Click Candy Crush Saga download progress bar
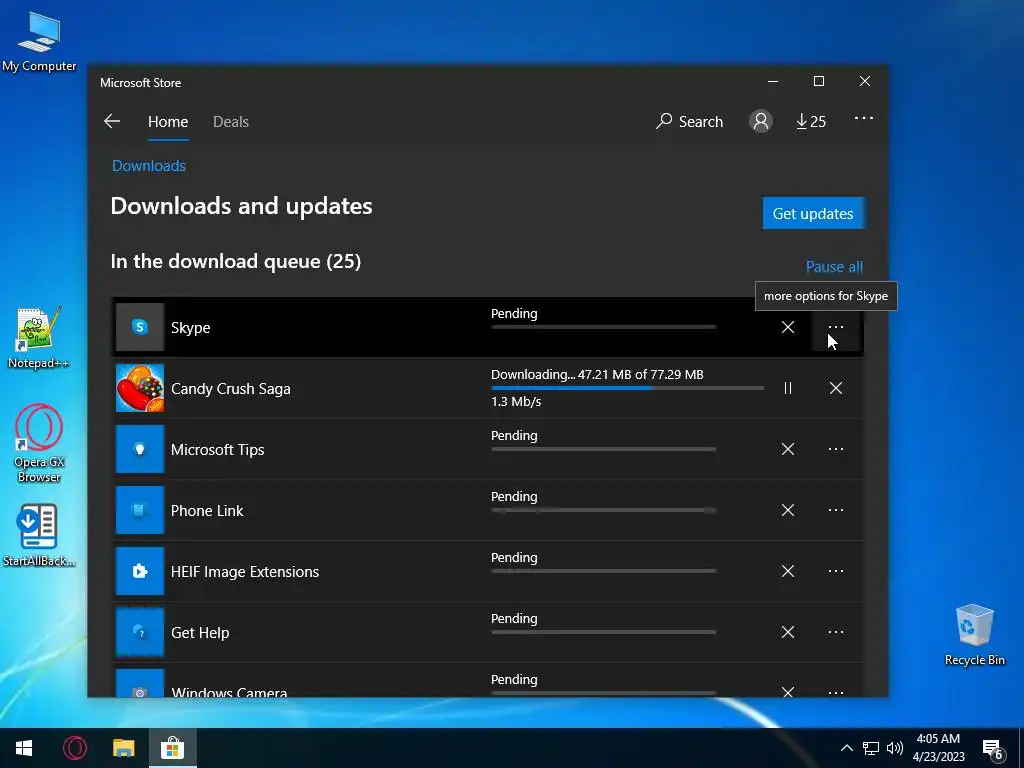The height and width of the screenshot is (768, 1024). pyautogui.click(x=628, y=388)
